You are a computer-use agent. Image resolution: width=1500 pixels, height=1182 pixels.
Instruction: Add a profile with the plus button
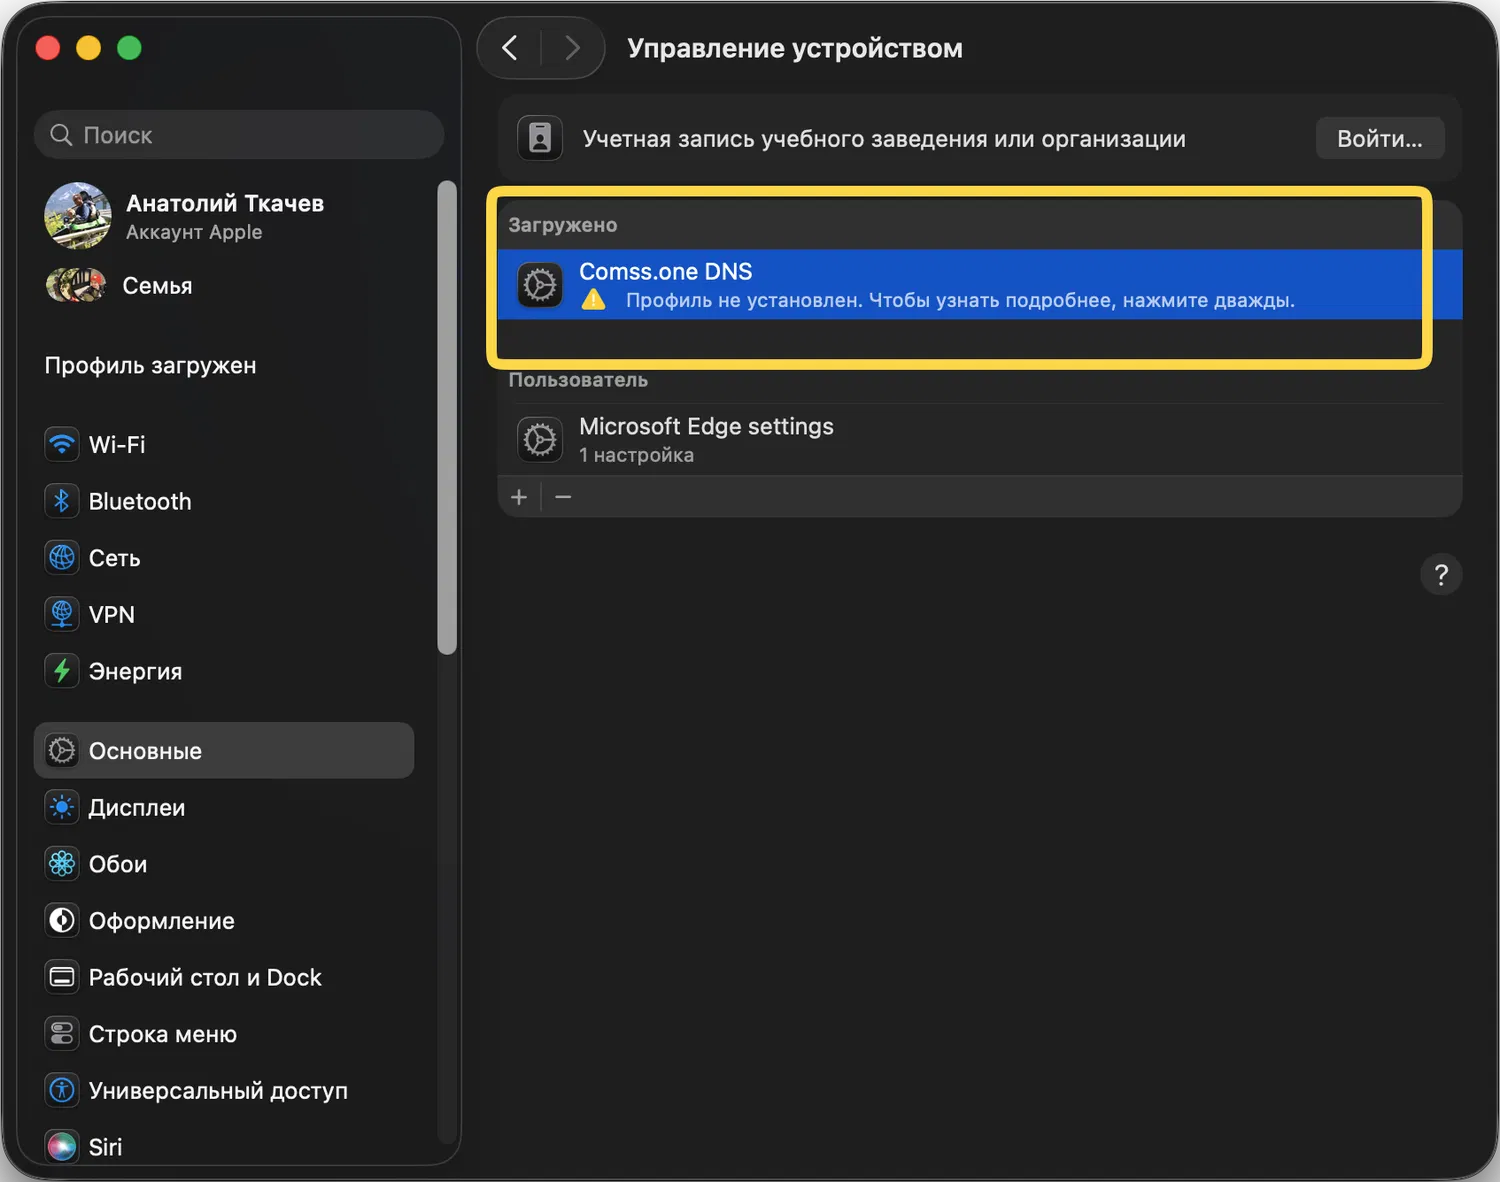pos(519,497)
